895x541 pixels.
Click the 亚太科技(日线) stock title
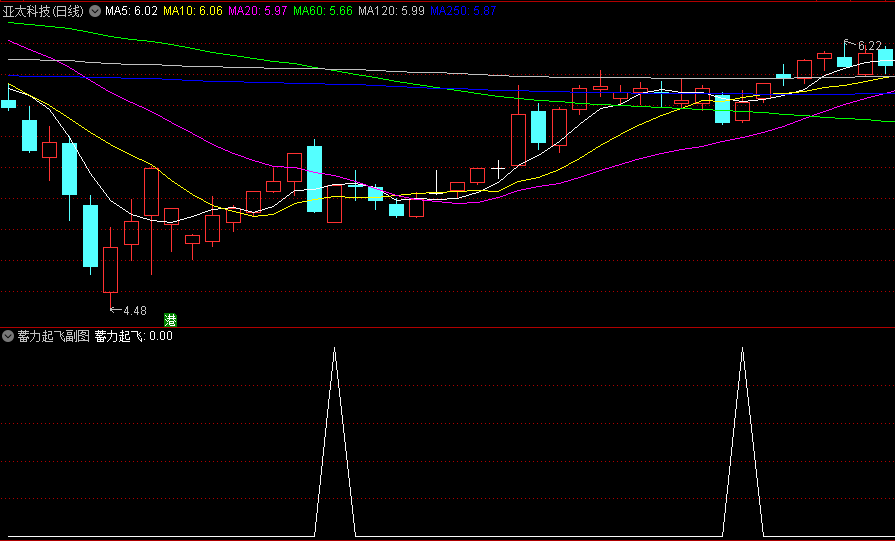click(x=43, y=11)
